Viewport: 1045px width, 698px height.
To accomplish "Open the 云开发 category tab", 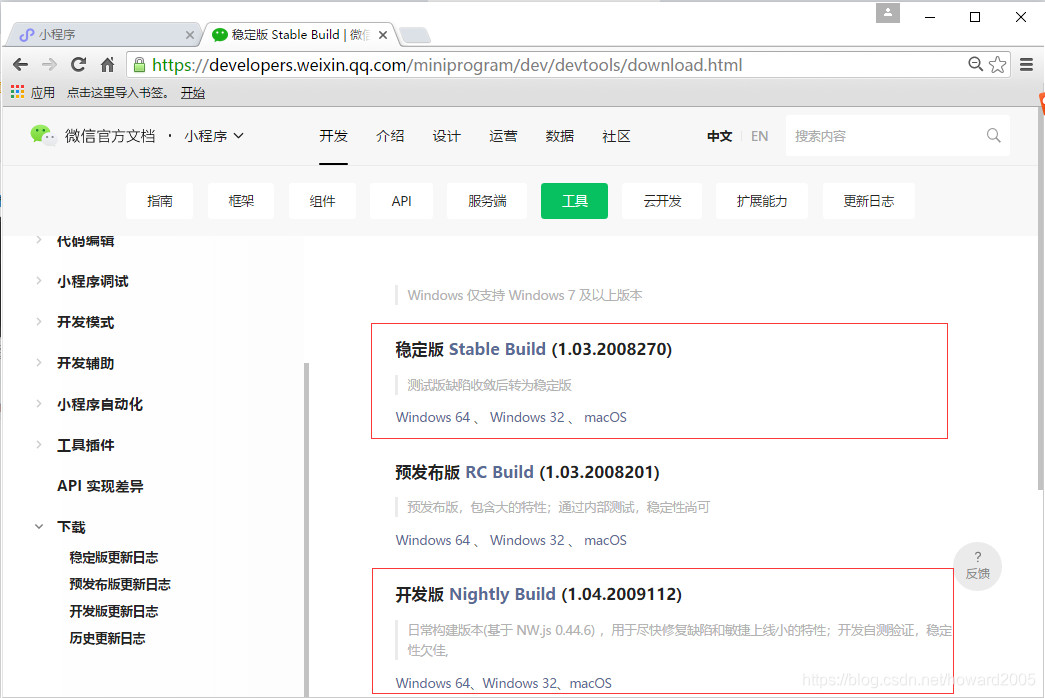I will pos(662,201).
